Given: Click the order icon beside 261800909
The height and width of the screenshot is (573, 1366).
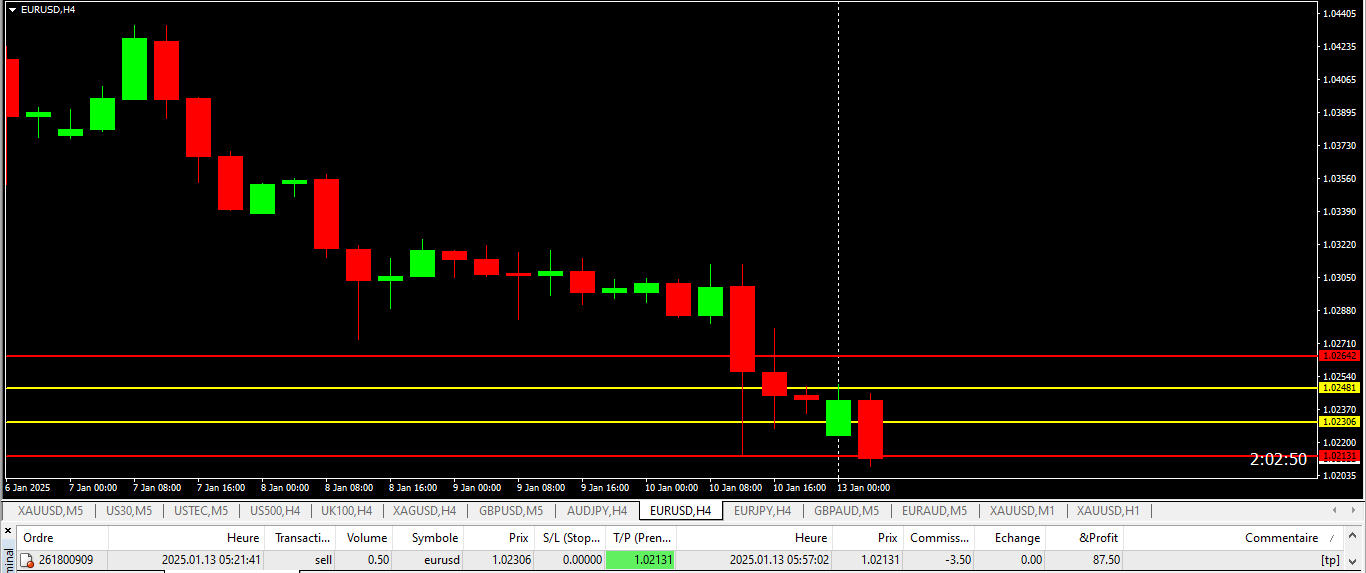Looking at the screenshot, I should pyautogui.click(x=28, y=560).
